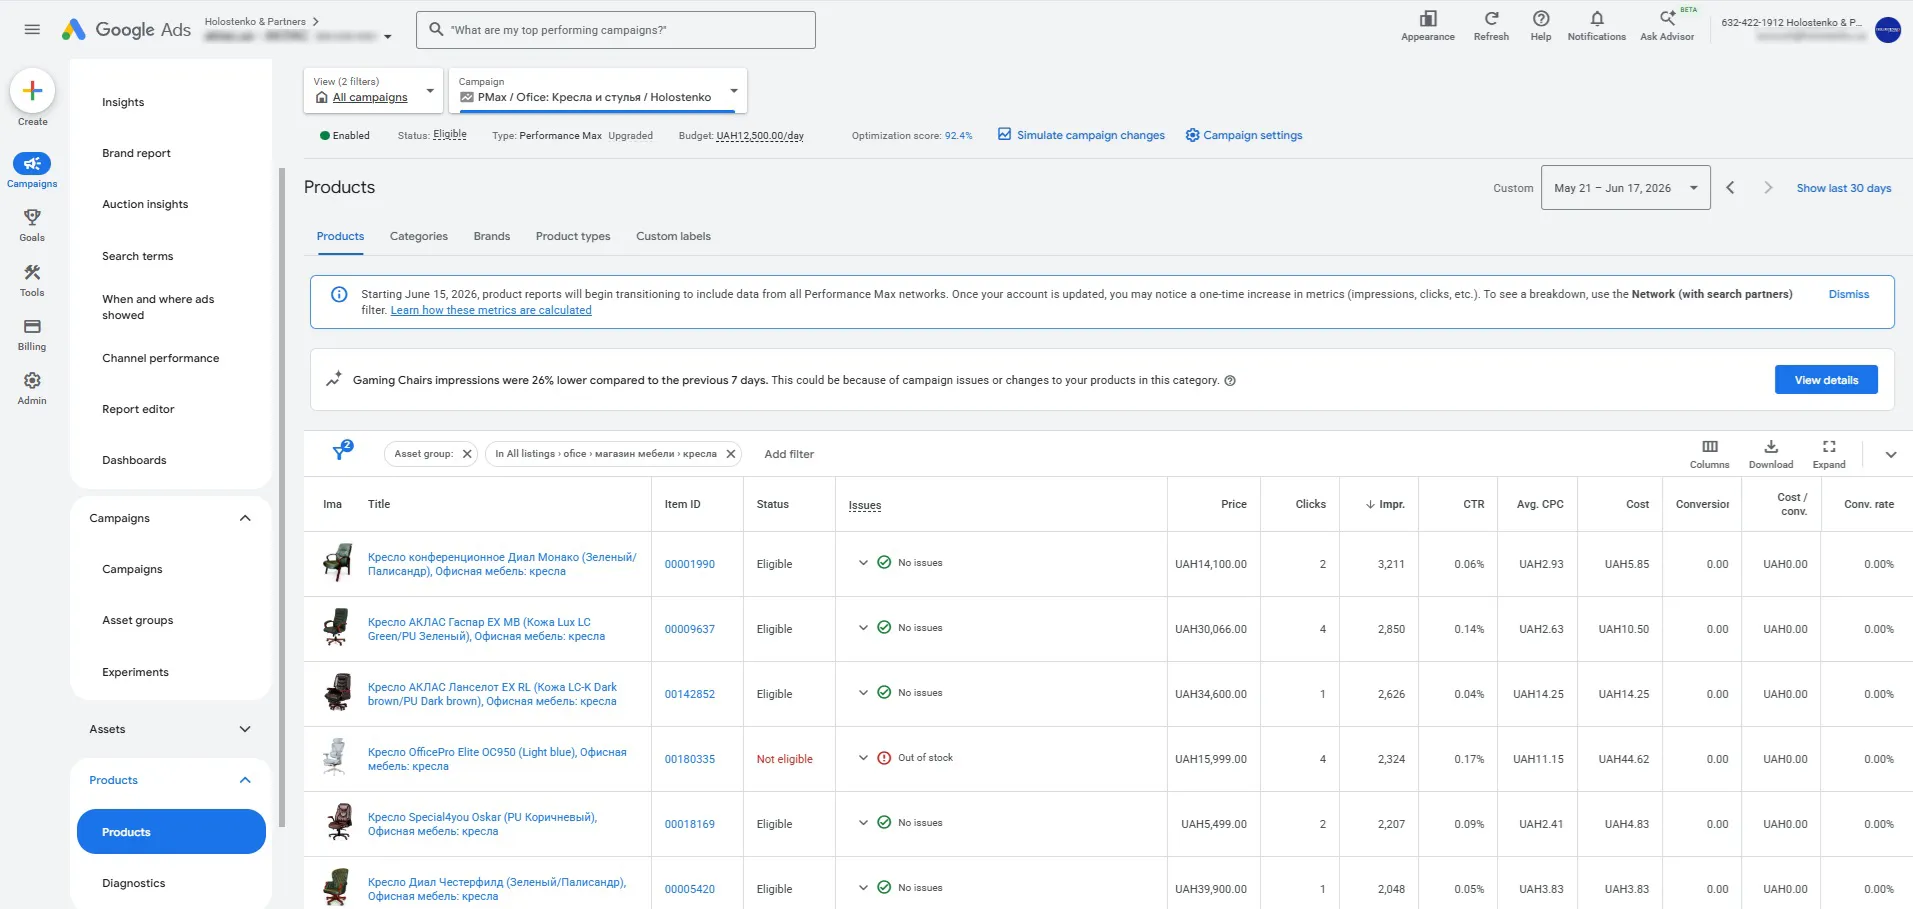1913x909 pixels.
Task: Click the Create plus button
Action: tap(32, 91)
